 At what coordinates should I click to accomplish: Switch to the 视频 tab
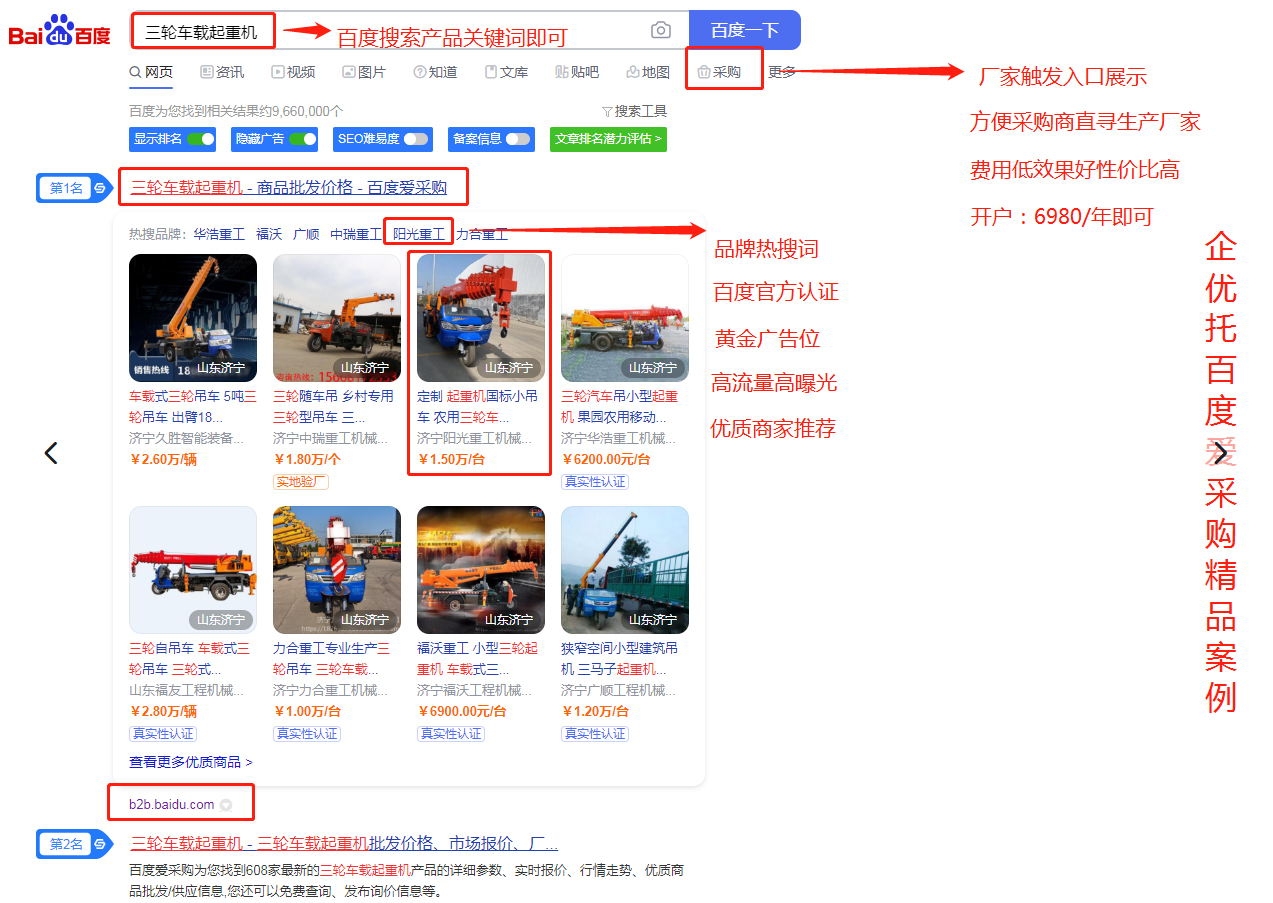[x=293, y=72]
